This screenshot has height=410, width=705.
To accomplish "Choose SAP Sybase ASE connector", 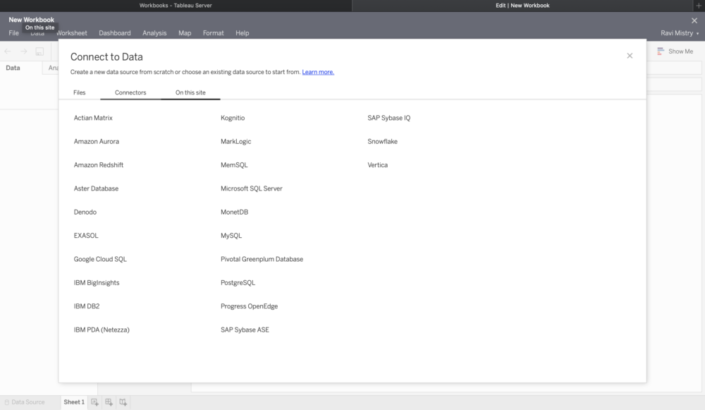I will (245, 330).
